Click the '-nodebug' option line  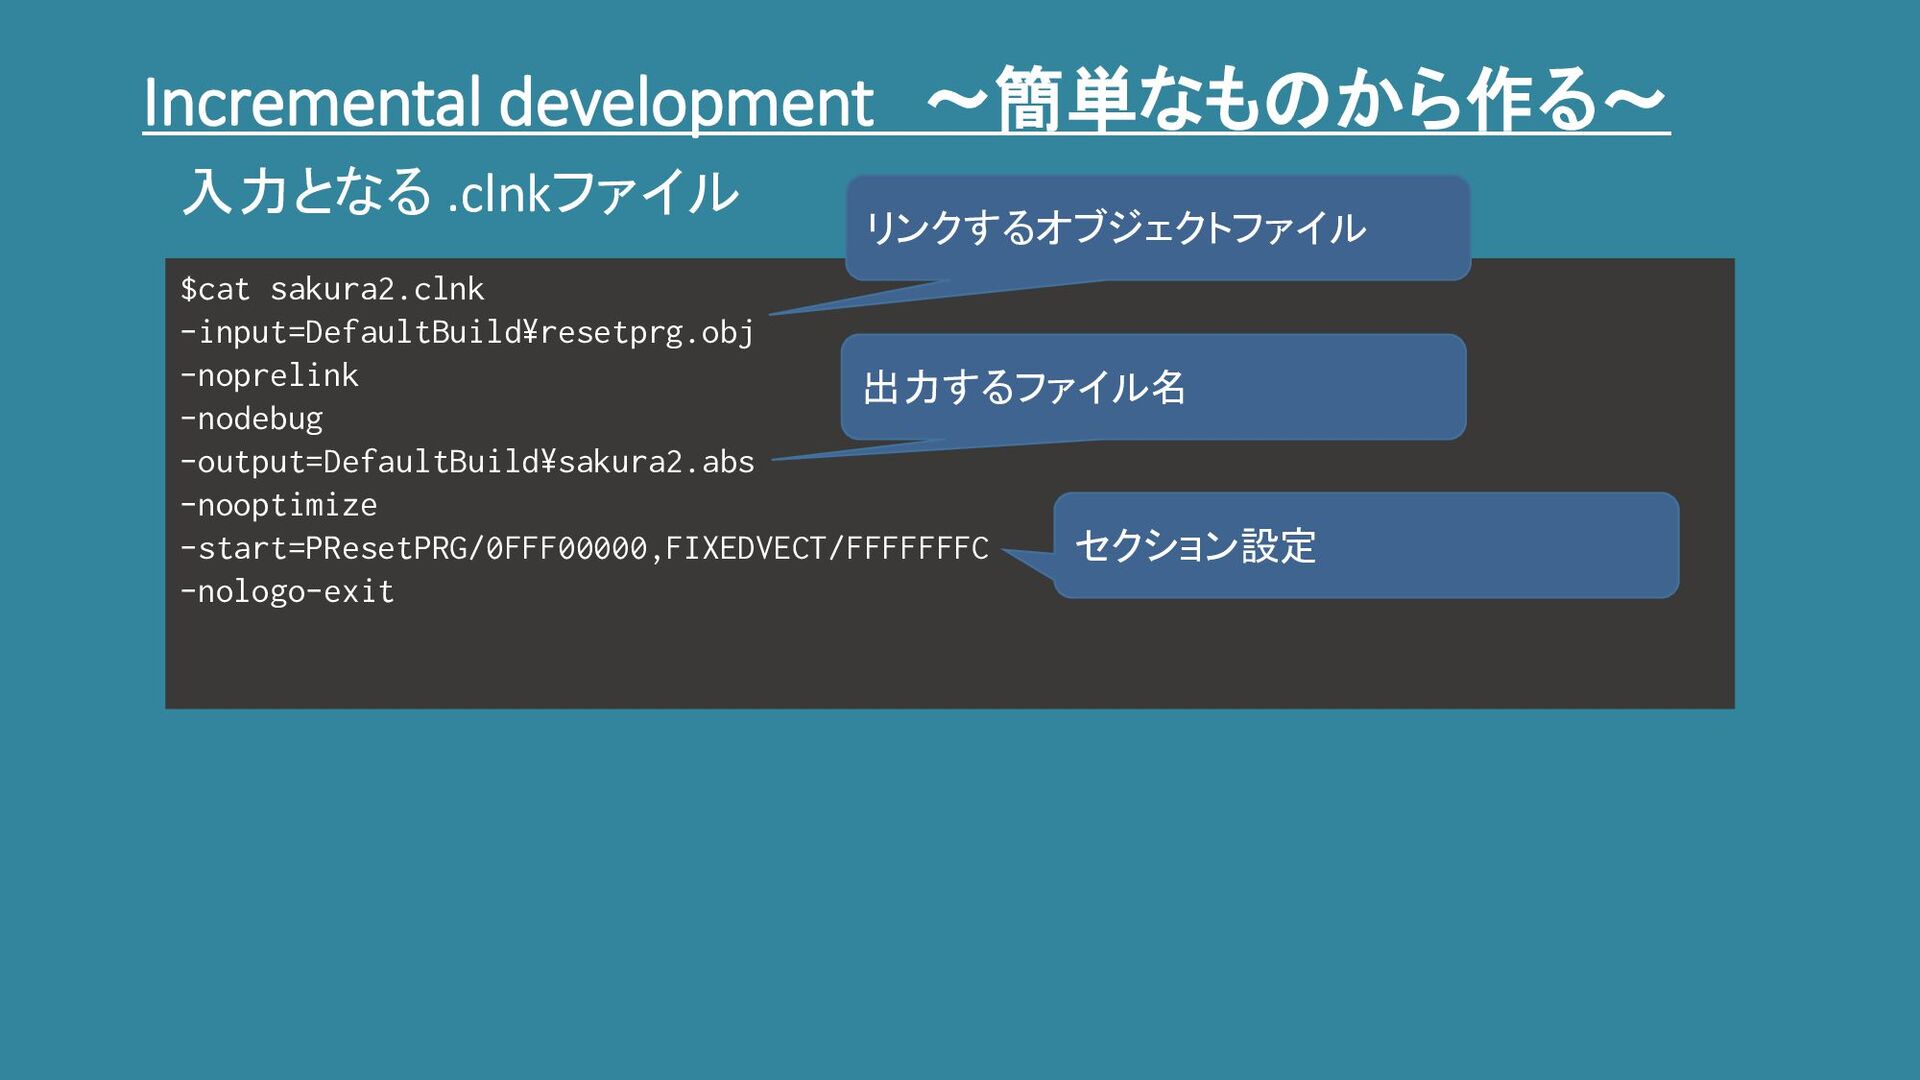tap(252, 418)
